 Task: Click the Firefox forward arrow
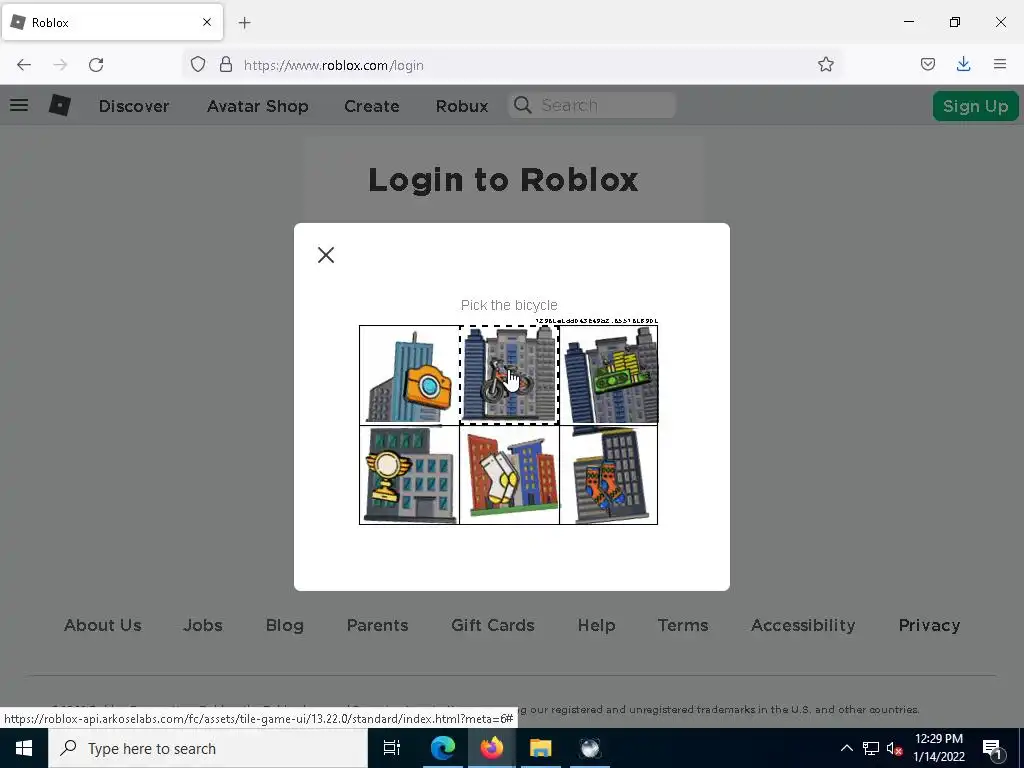60,65
